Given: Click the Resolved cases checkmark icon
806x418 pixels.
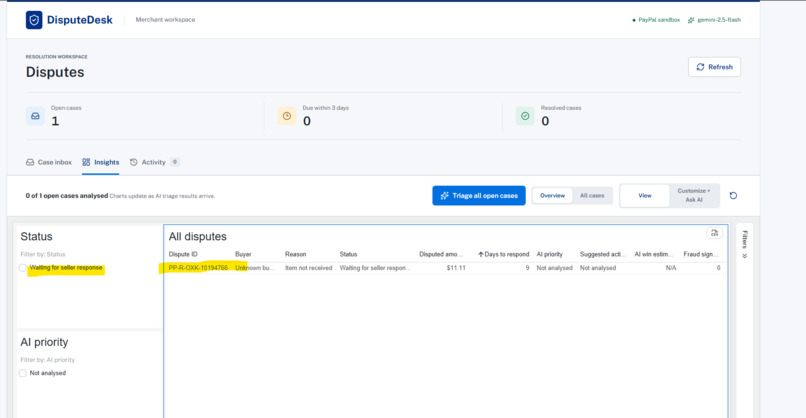Looking at the screenshot, I should click(x=525, y=116).
